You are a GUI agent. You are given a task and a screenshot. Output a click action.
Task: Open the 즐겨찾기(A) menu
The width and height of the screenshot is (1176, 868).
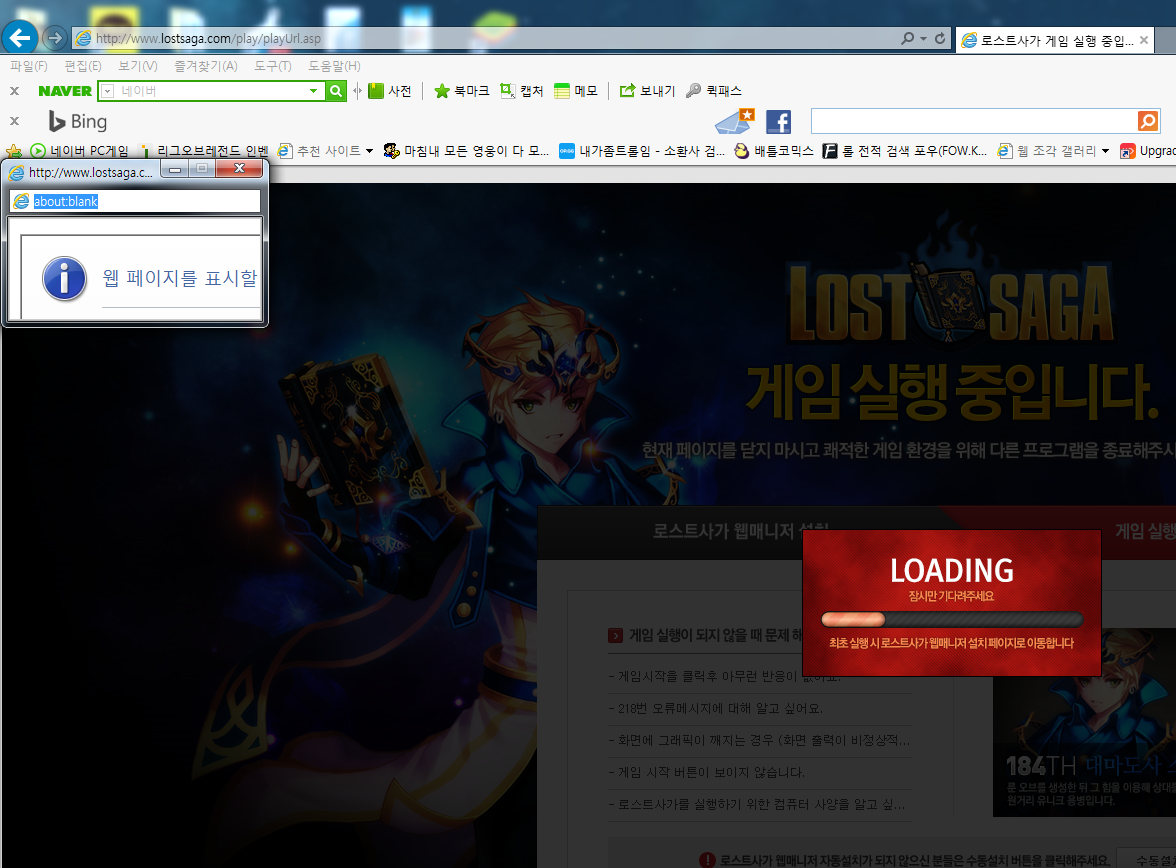[206, 66]
